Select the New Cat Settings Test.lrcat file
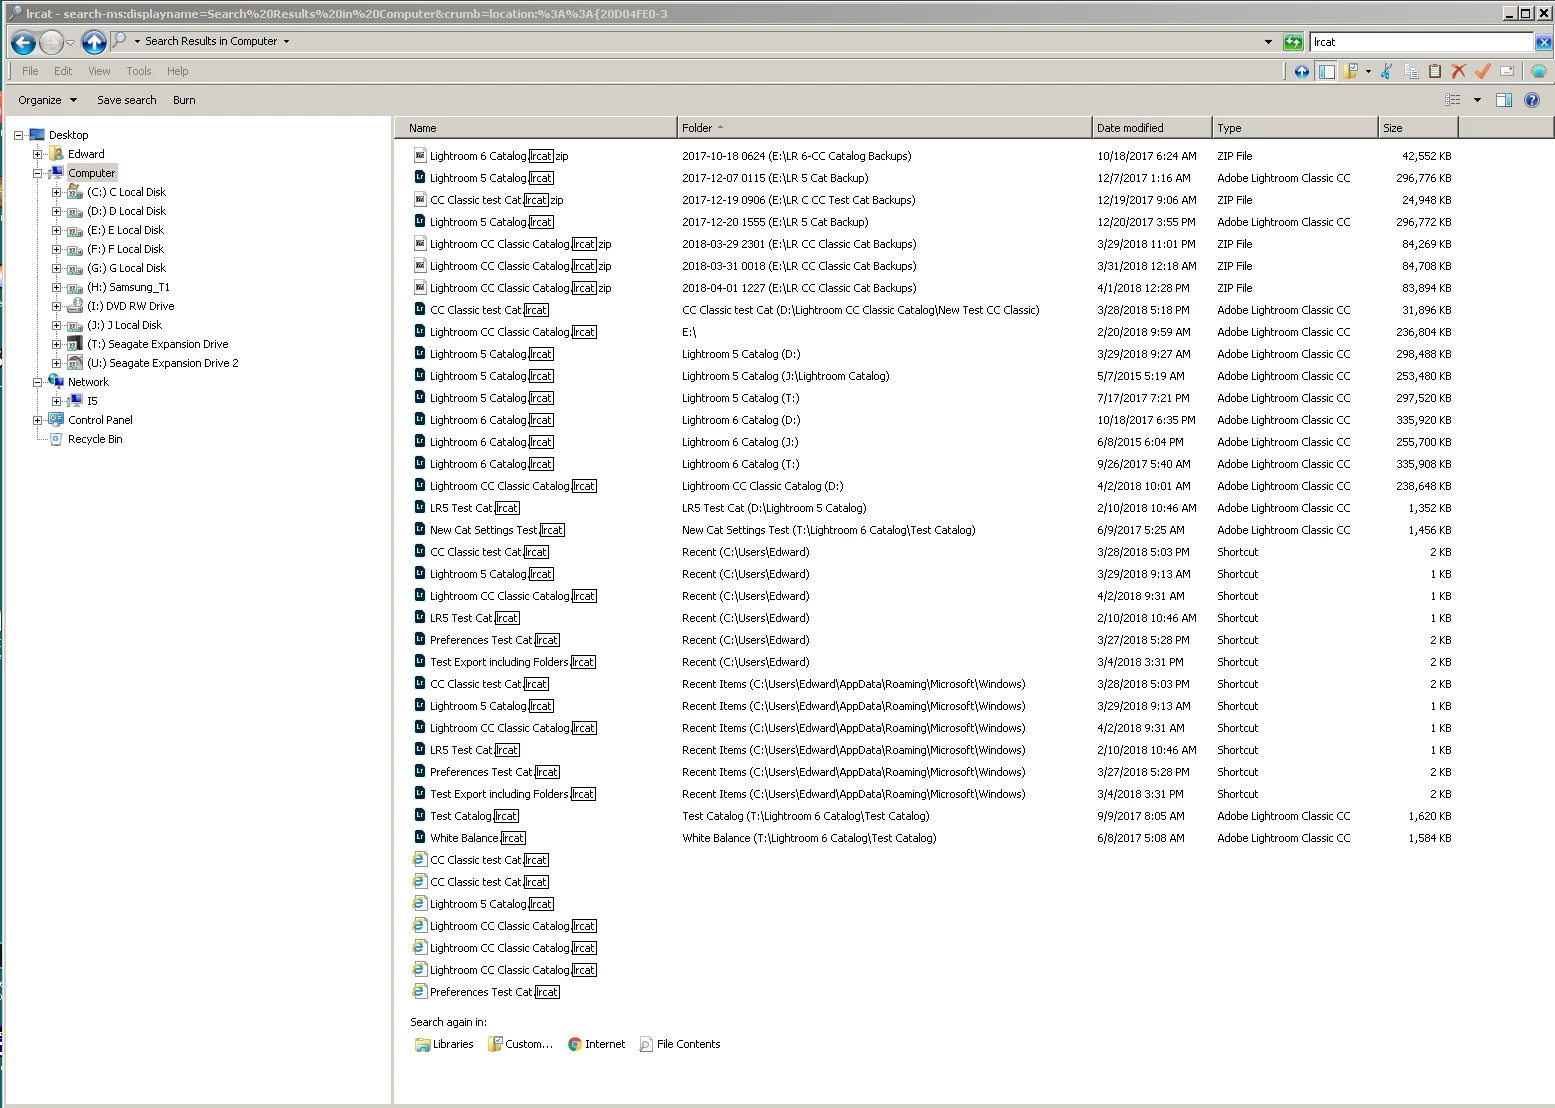1555x1108 pixels. coord(497,530)
